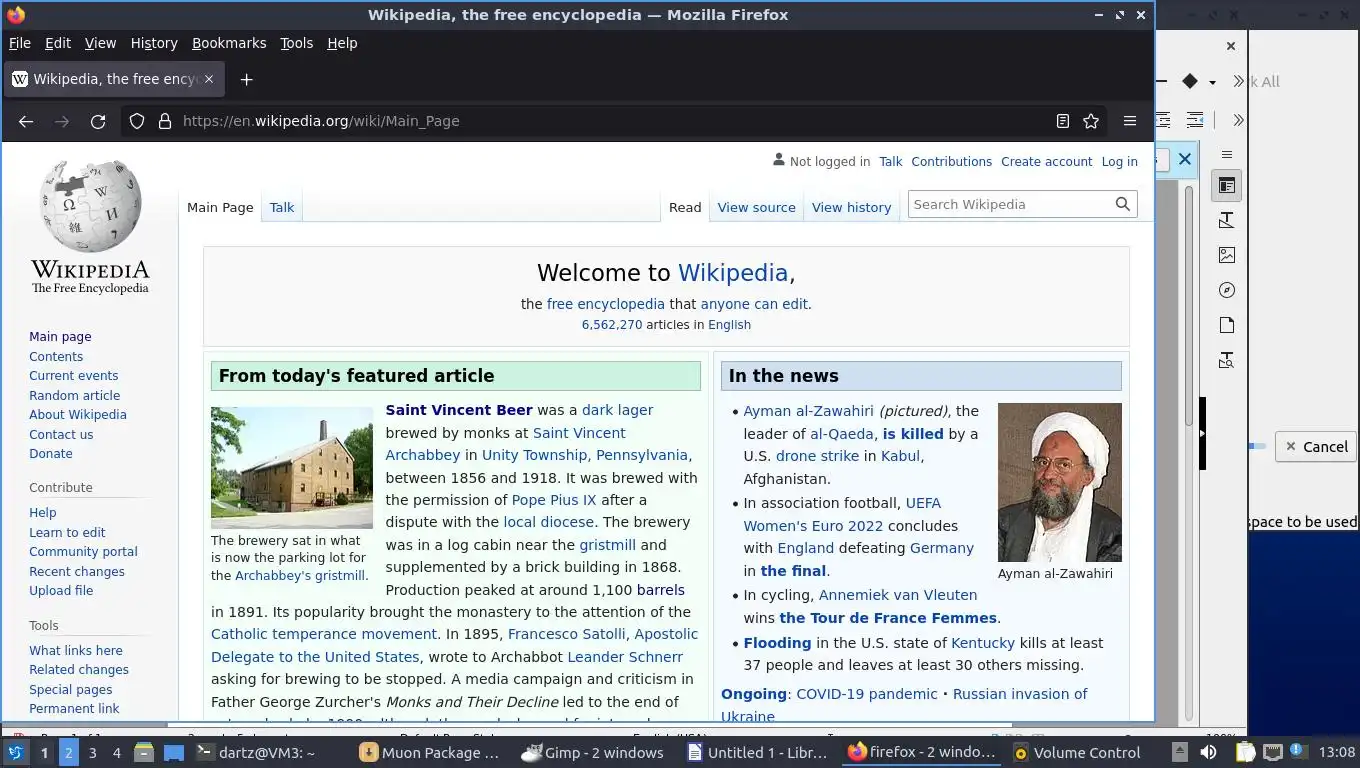Open the Ayman al-Zawahiri portrait thumbnail
1360x768 pixels.
tap(1060, 482)
